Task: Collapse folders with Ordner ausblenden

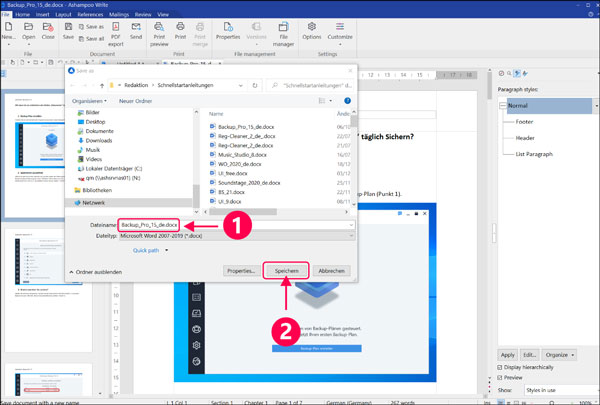Action: click(100, 271)
